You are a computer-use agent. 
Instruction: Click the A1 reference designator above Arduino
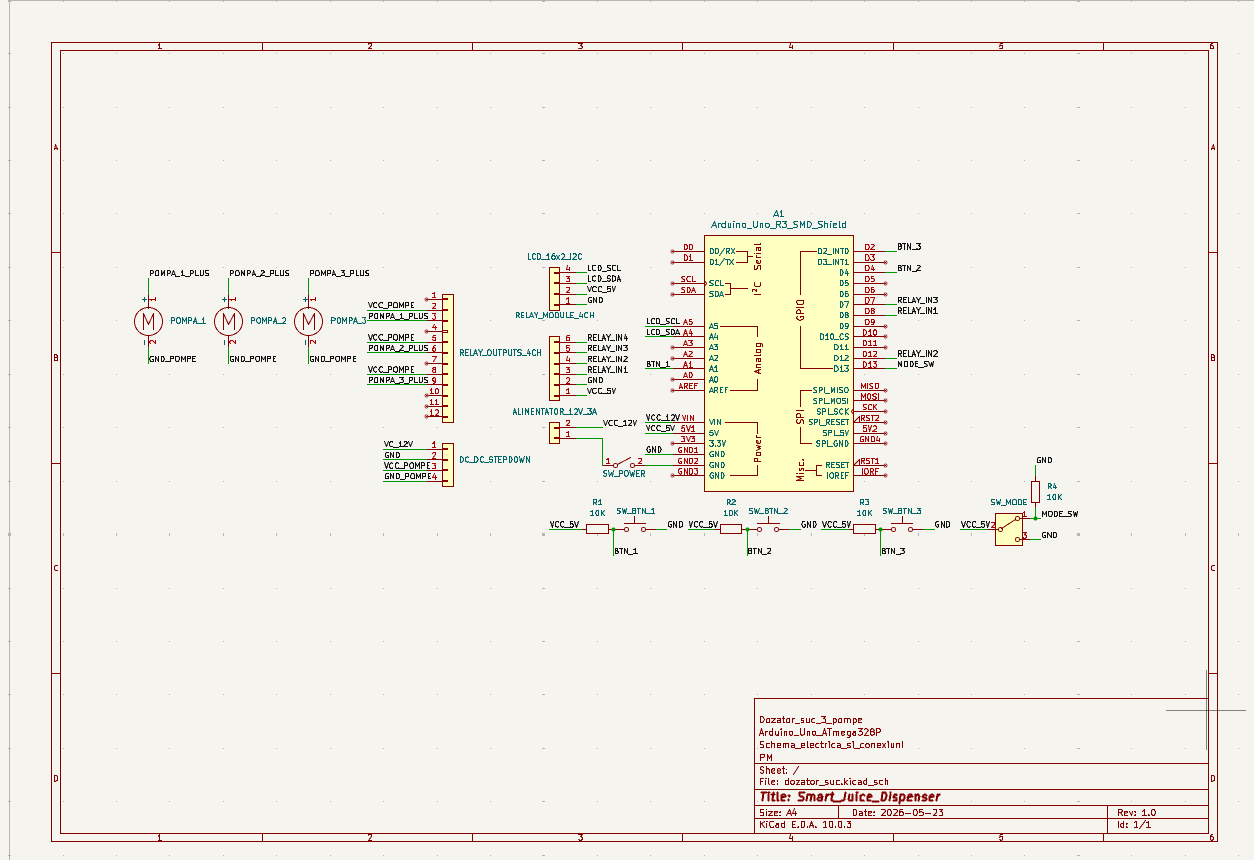778,213
